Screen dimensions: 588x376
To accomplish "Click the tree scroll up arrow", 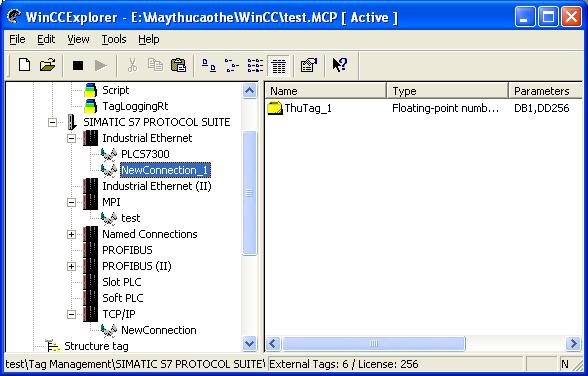I will 249,90.
